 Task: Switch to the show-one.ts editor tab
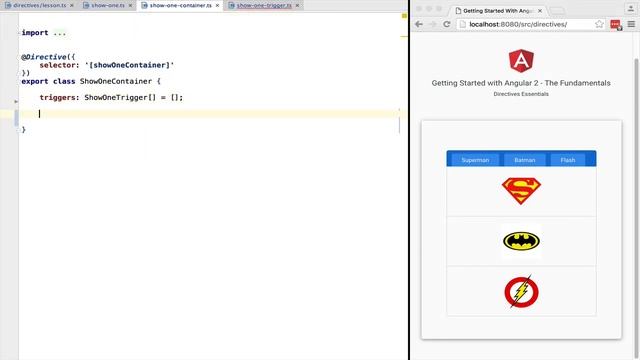pyautogui.click(x=108, y=5)
